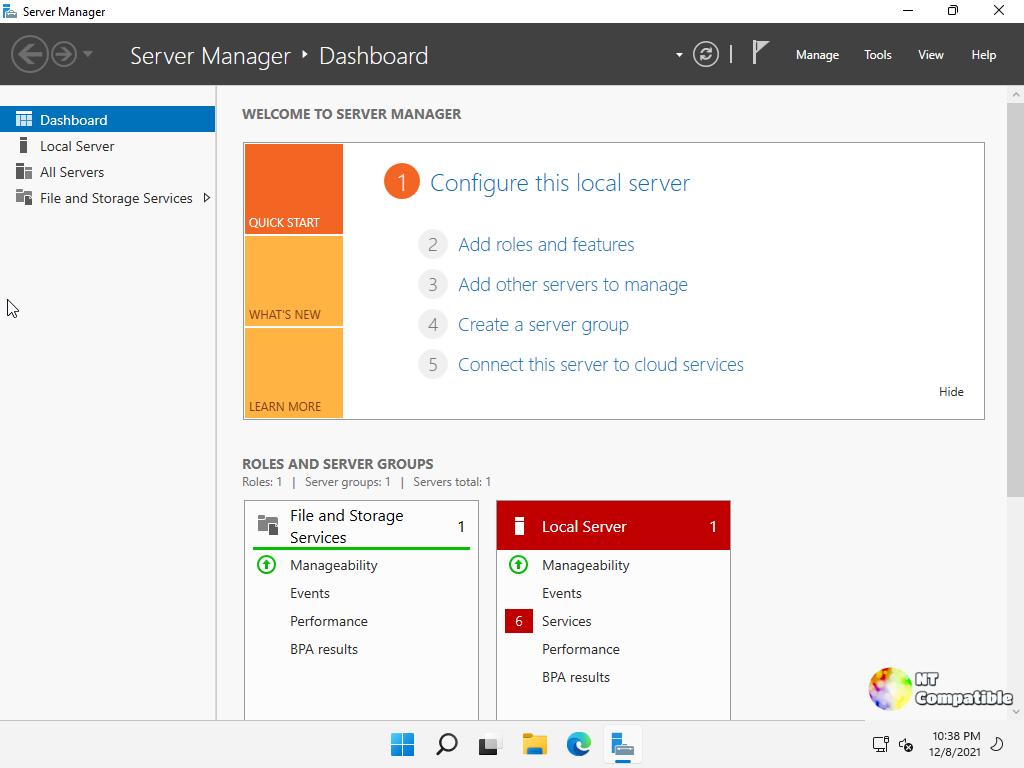Open the View menu
Viewport: 1024px width, 768px height.
pos(930,55)
